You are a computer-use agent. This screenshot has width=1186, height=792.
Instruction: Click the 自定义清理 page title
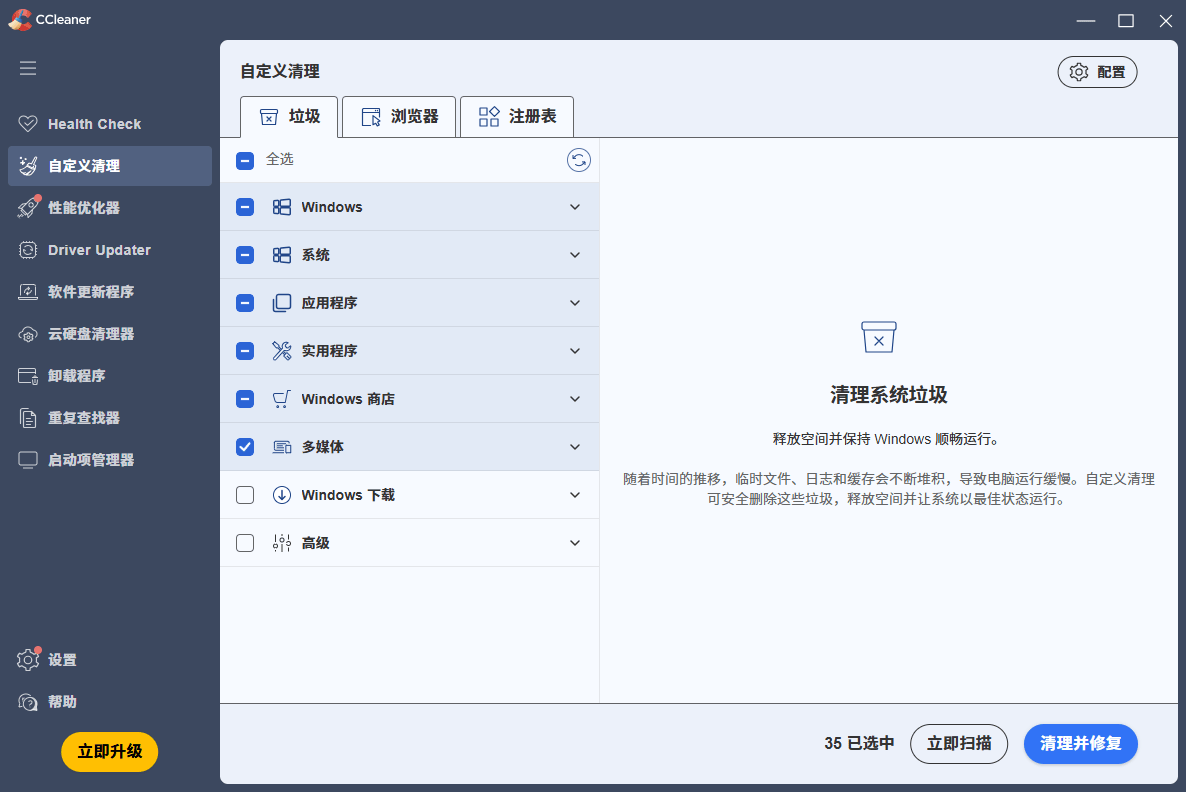pyautogui.click(x=280, y=71)
